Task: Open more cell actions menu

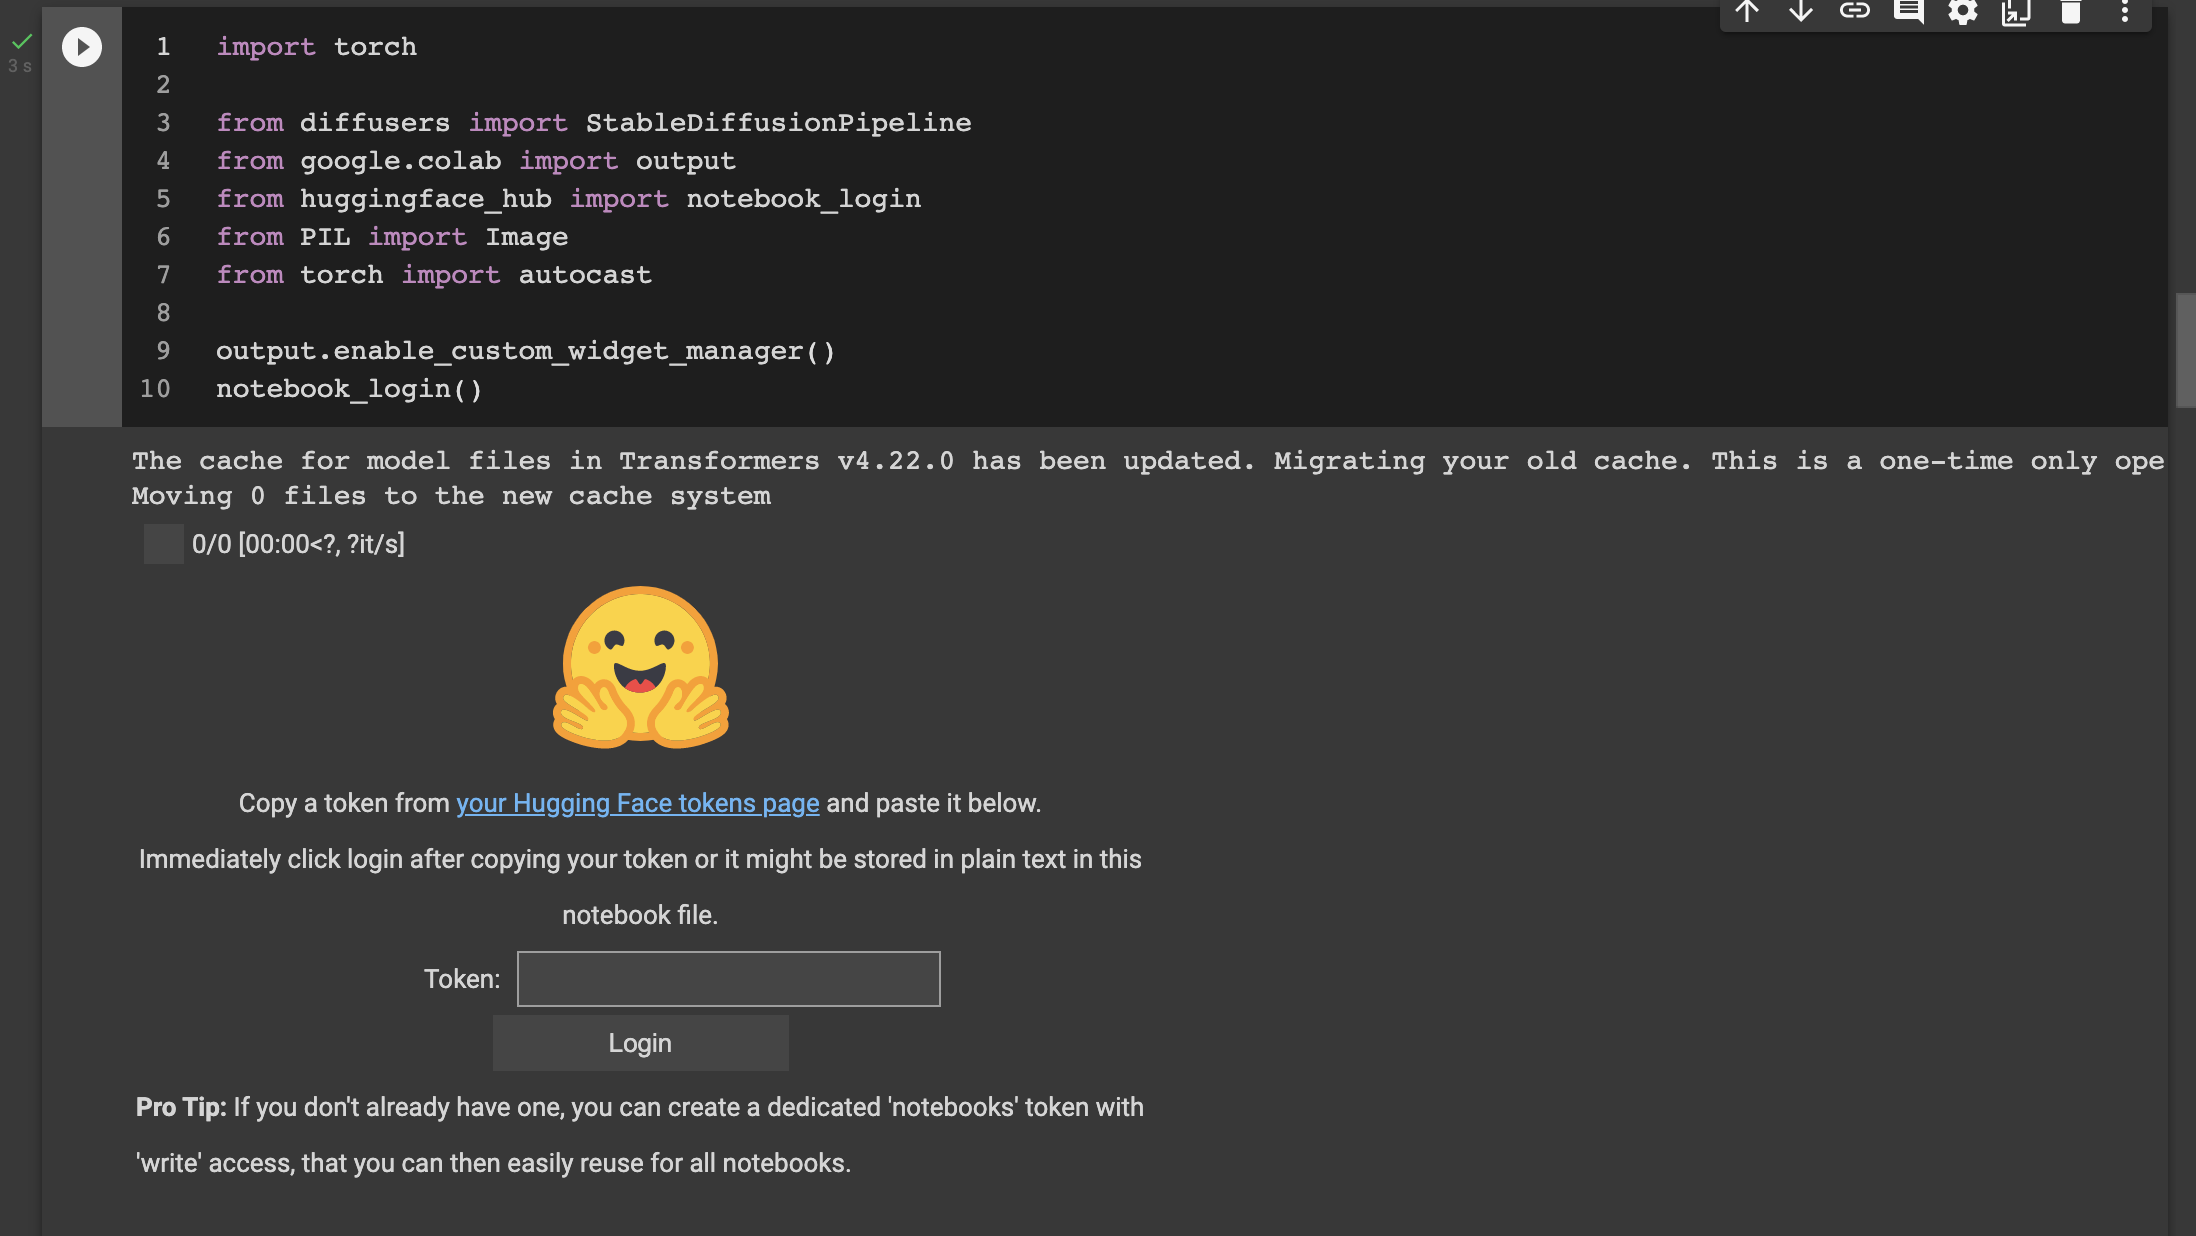Action: 2125,12
